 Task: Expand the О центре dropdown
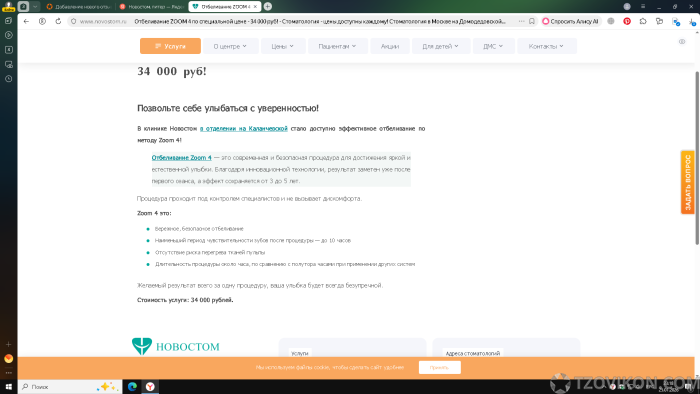pos(230,46)
